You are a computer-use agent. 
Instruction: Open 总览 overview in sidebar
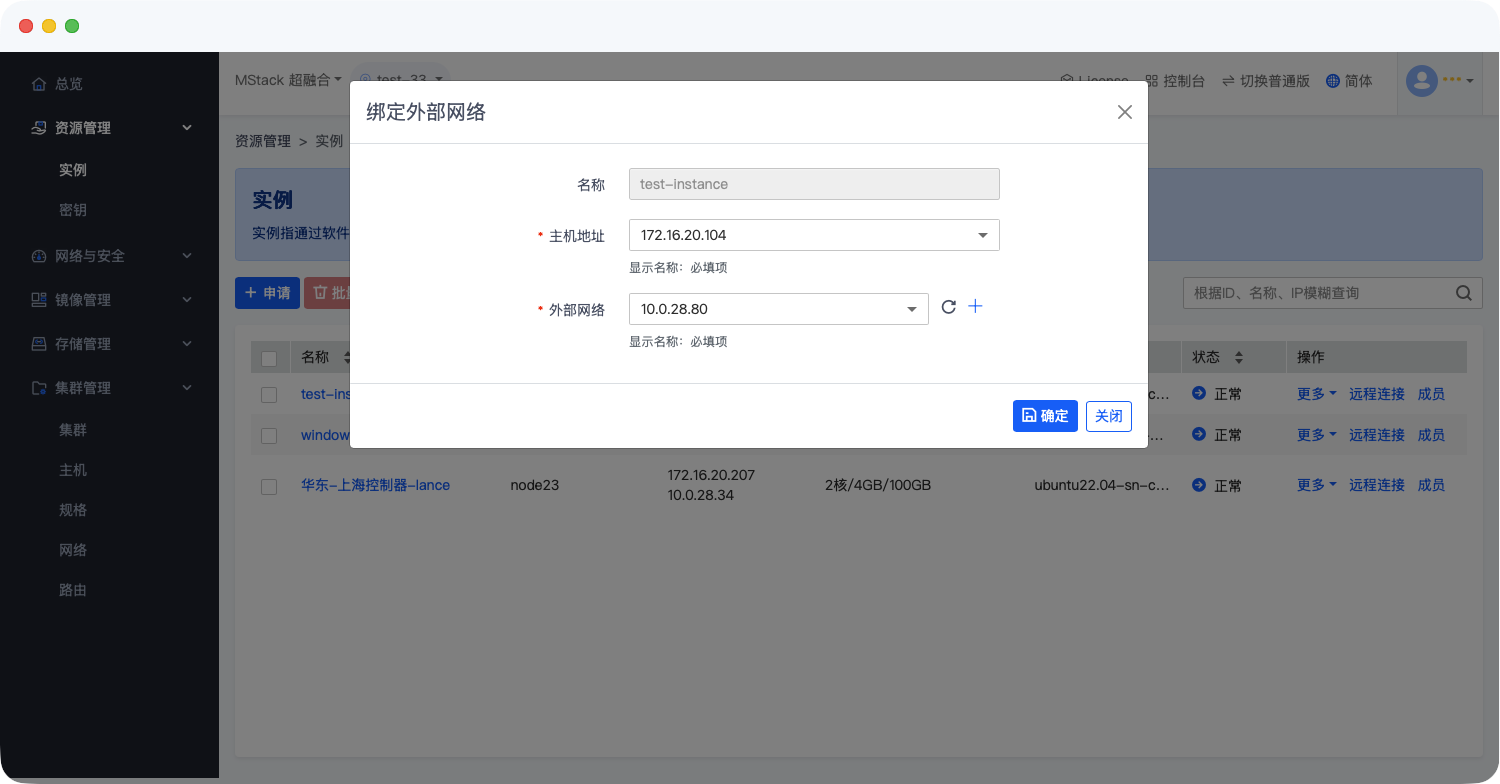68,84
